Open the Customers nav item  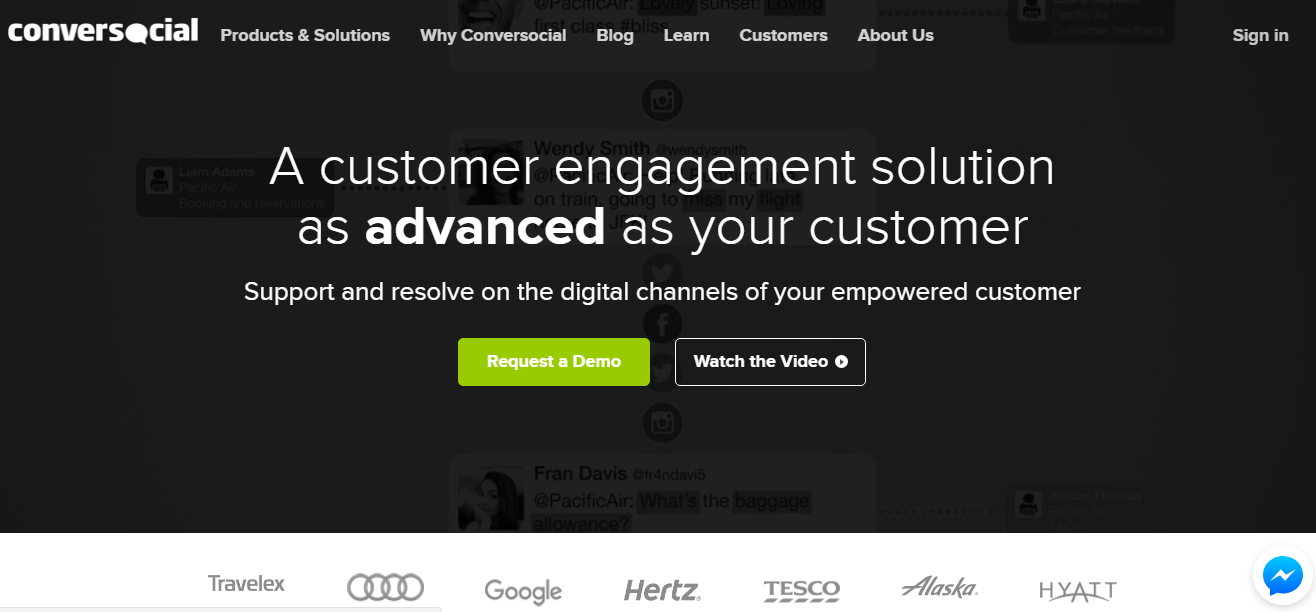click(x=783, y=35)
